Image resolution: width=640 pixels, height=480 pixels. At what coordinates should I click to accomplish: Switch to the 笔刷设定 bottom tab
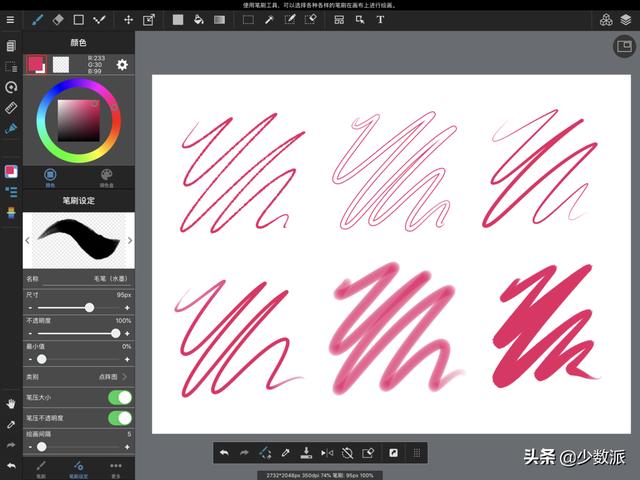[x=78, y=469]
